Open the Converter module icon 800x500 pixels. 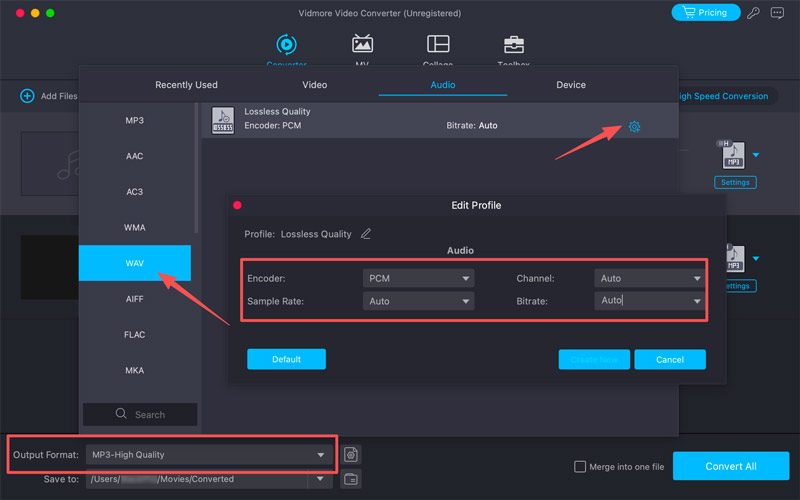pyautogui.click(x=286, y=45)
